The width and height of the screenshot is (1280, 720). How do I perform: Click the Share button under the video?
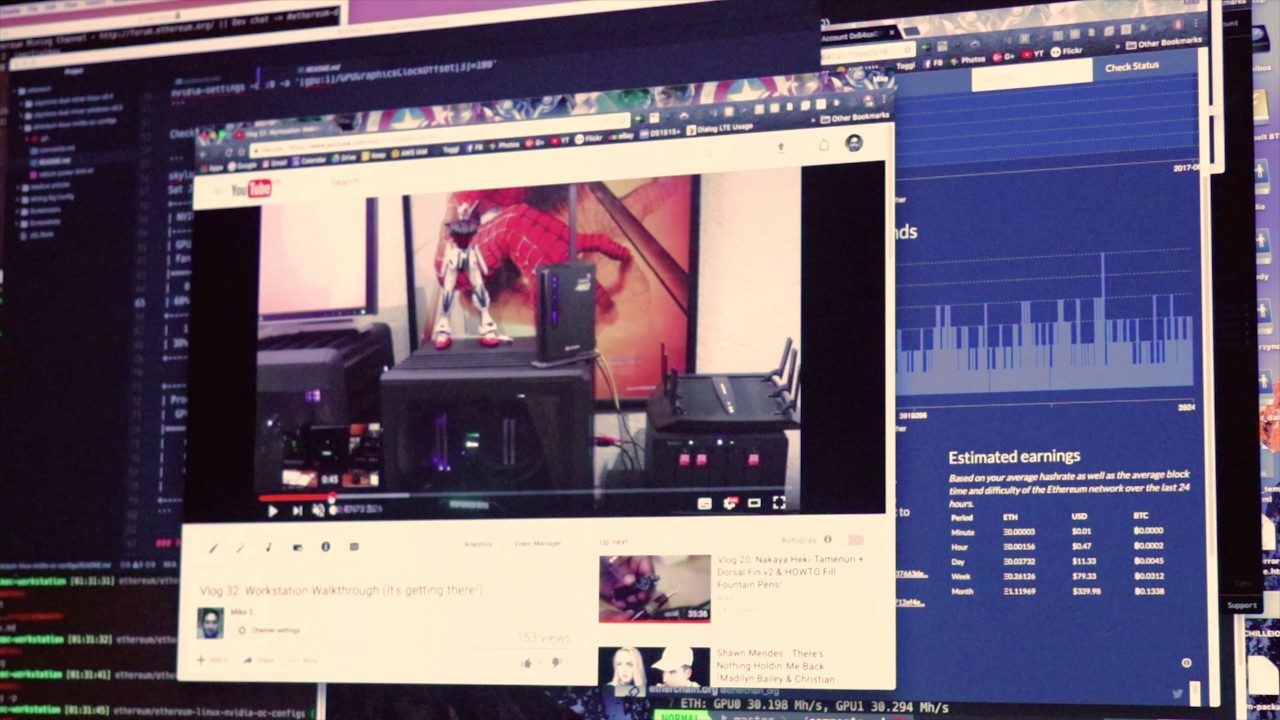(260, 660)
